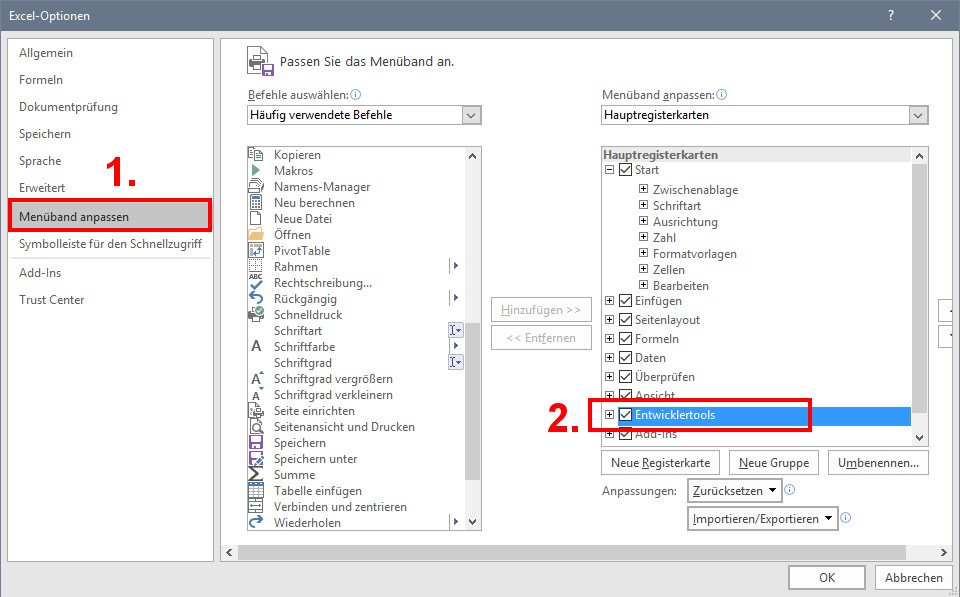Click the info icon next to Zurücksetzen
This screenshot has width=960, height=597.
click(x=790, y=489)
